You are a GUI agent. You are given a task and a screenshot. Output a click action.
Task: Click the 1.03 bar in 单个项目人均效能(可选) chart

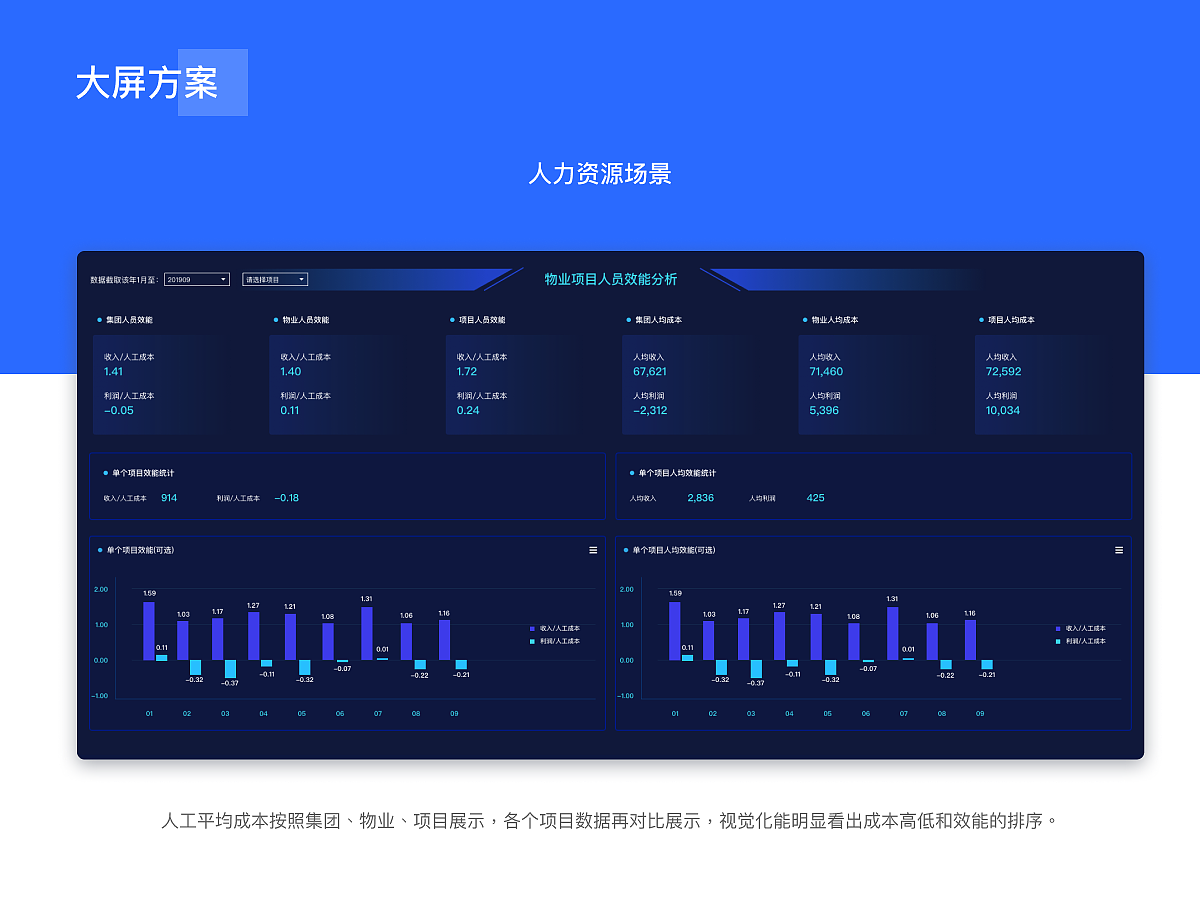coord(709,641)
